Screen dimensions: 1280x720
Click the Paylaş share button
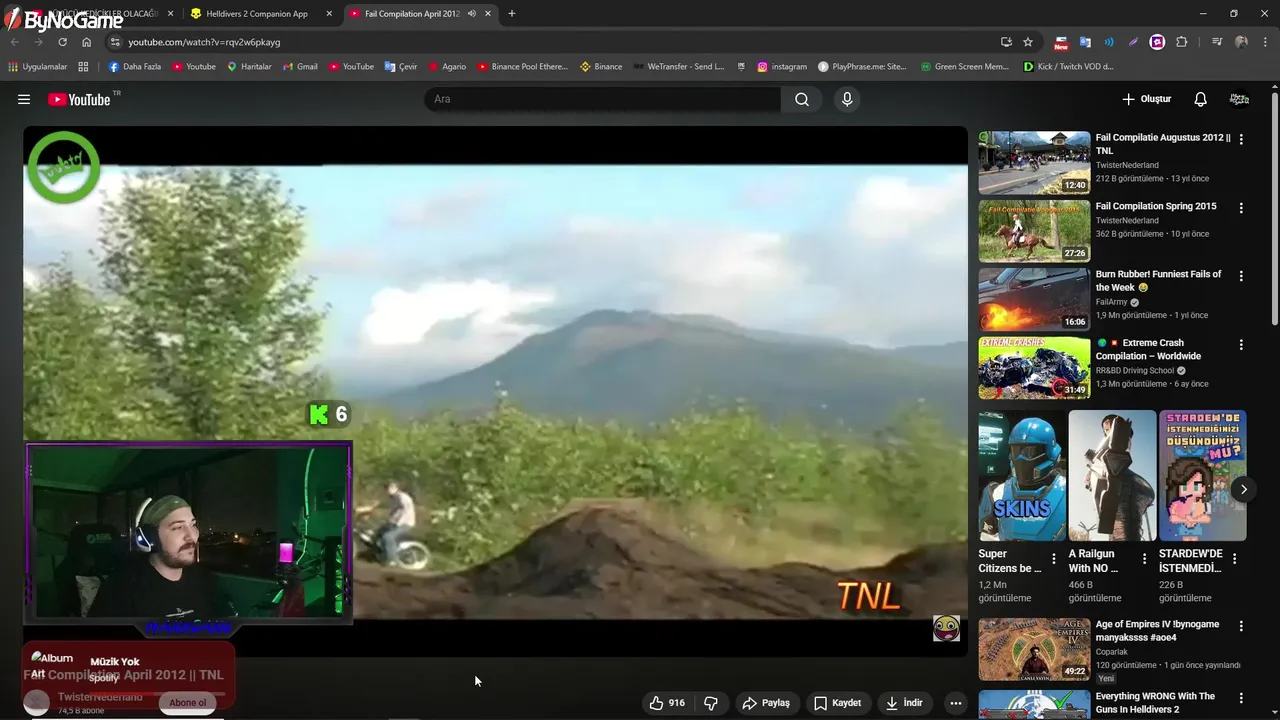[x=765, y=703]
